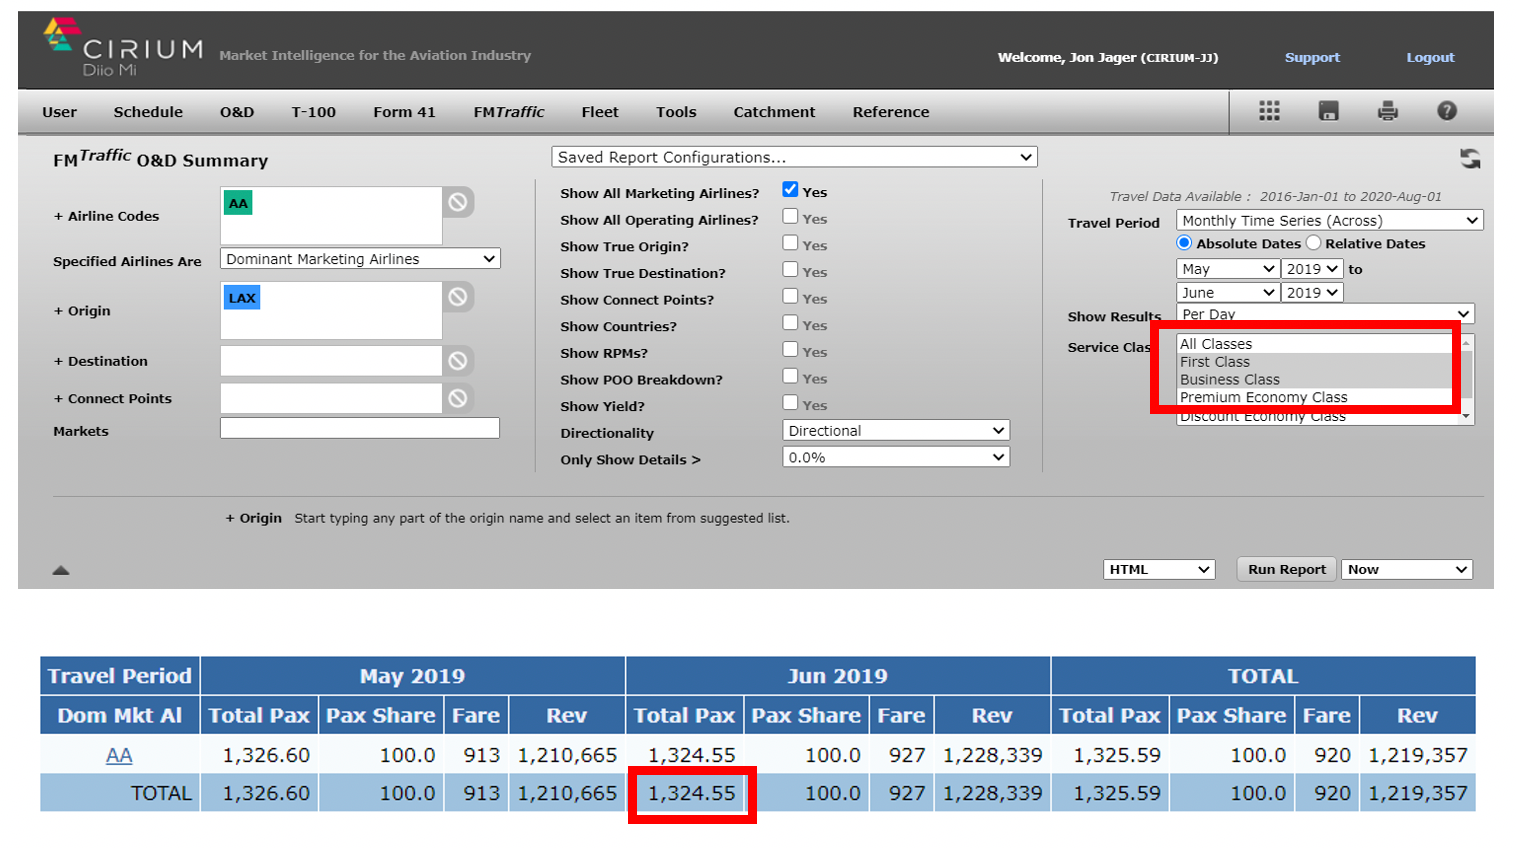Open the Show Results Per Day dropdown

pos(1325,314)
